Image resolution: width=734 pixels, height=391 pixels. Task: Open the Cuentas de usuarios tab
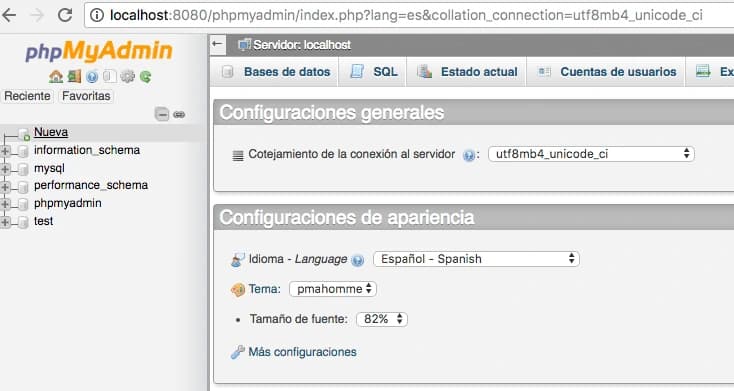606,72
